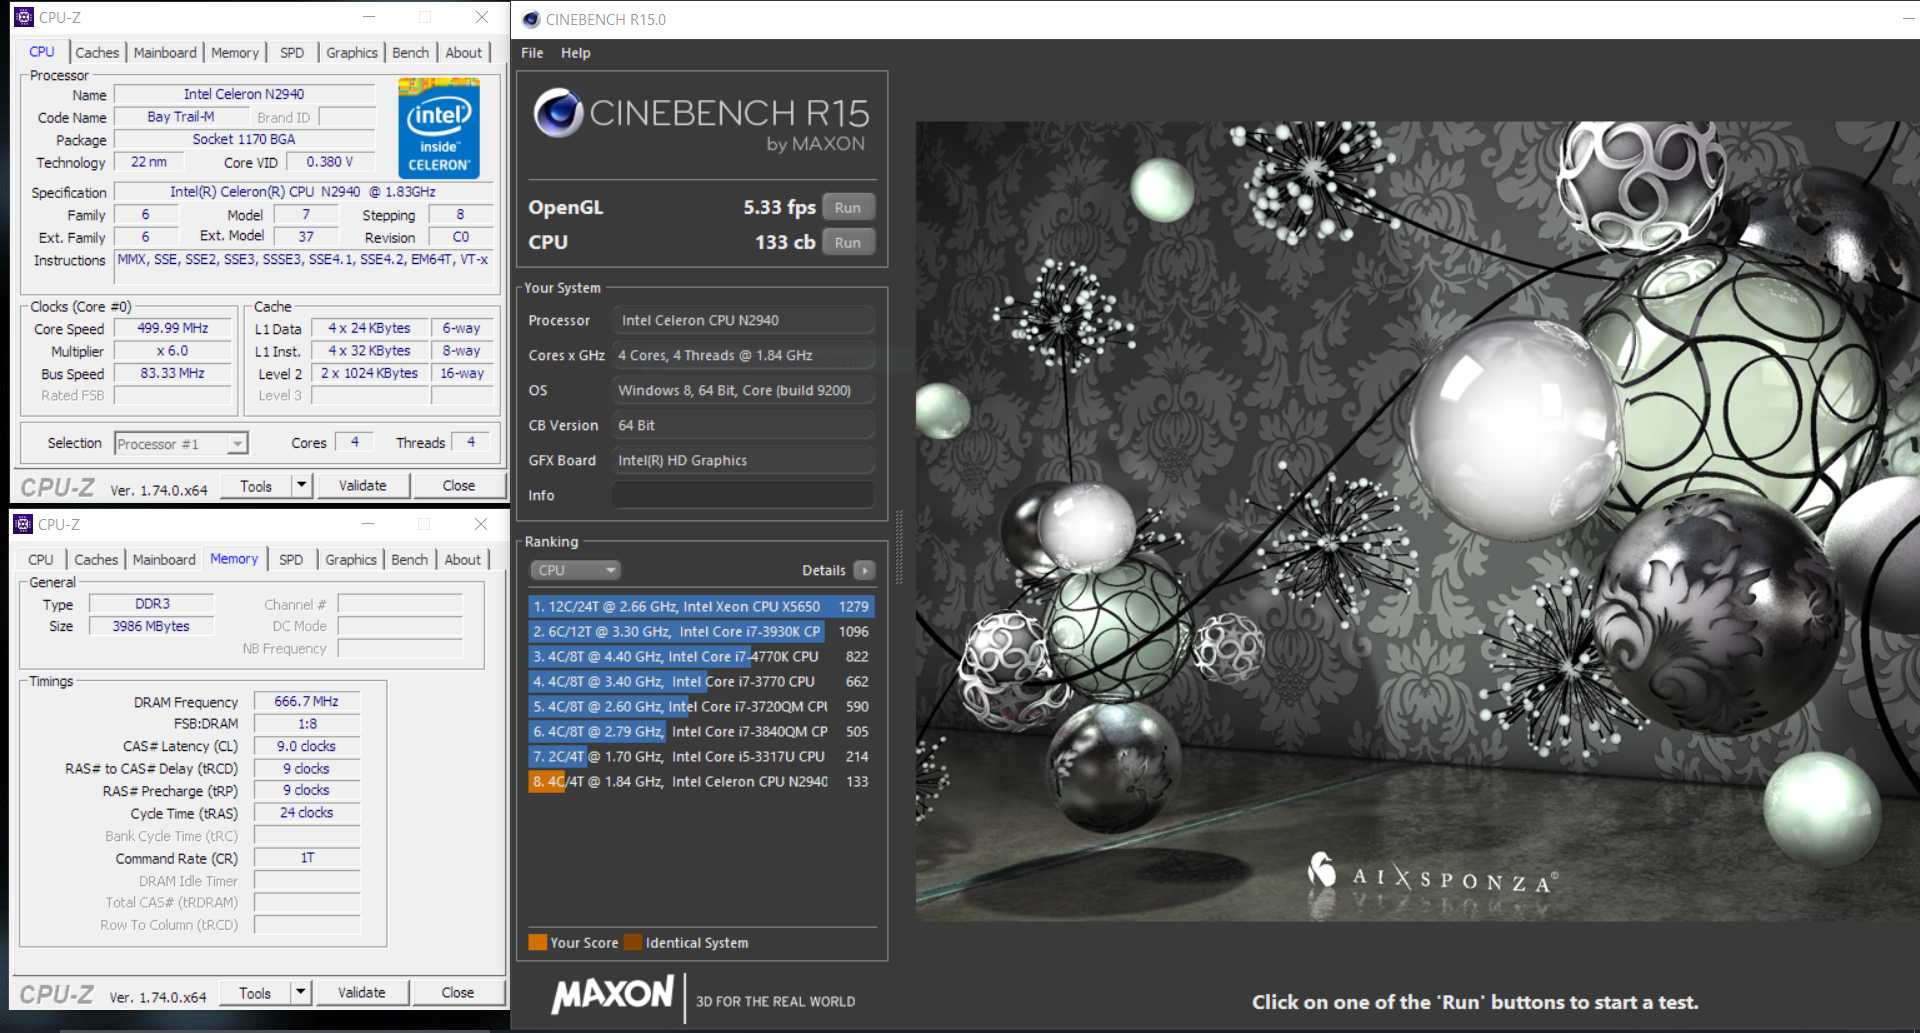Open Bench tab in lower CPU-Z window
This screenshot has width=1920, height=1033.
[409, 560]
